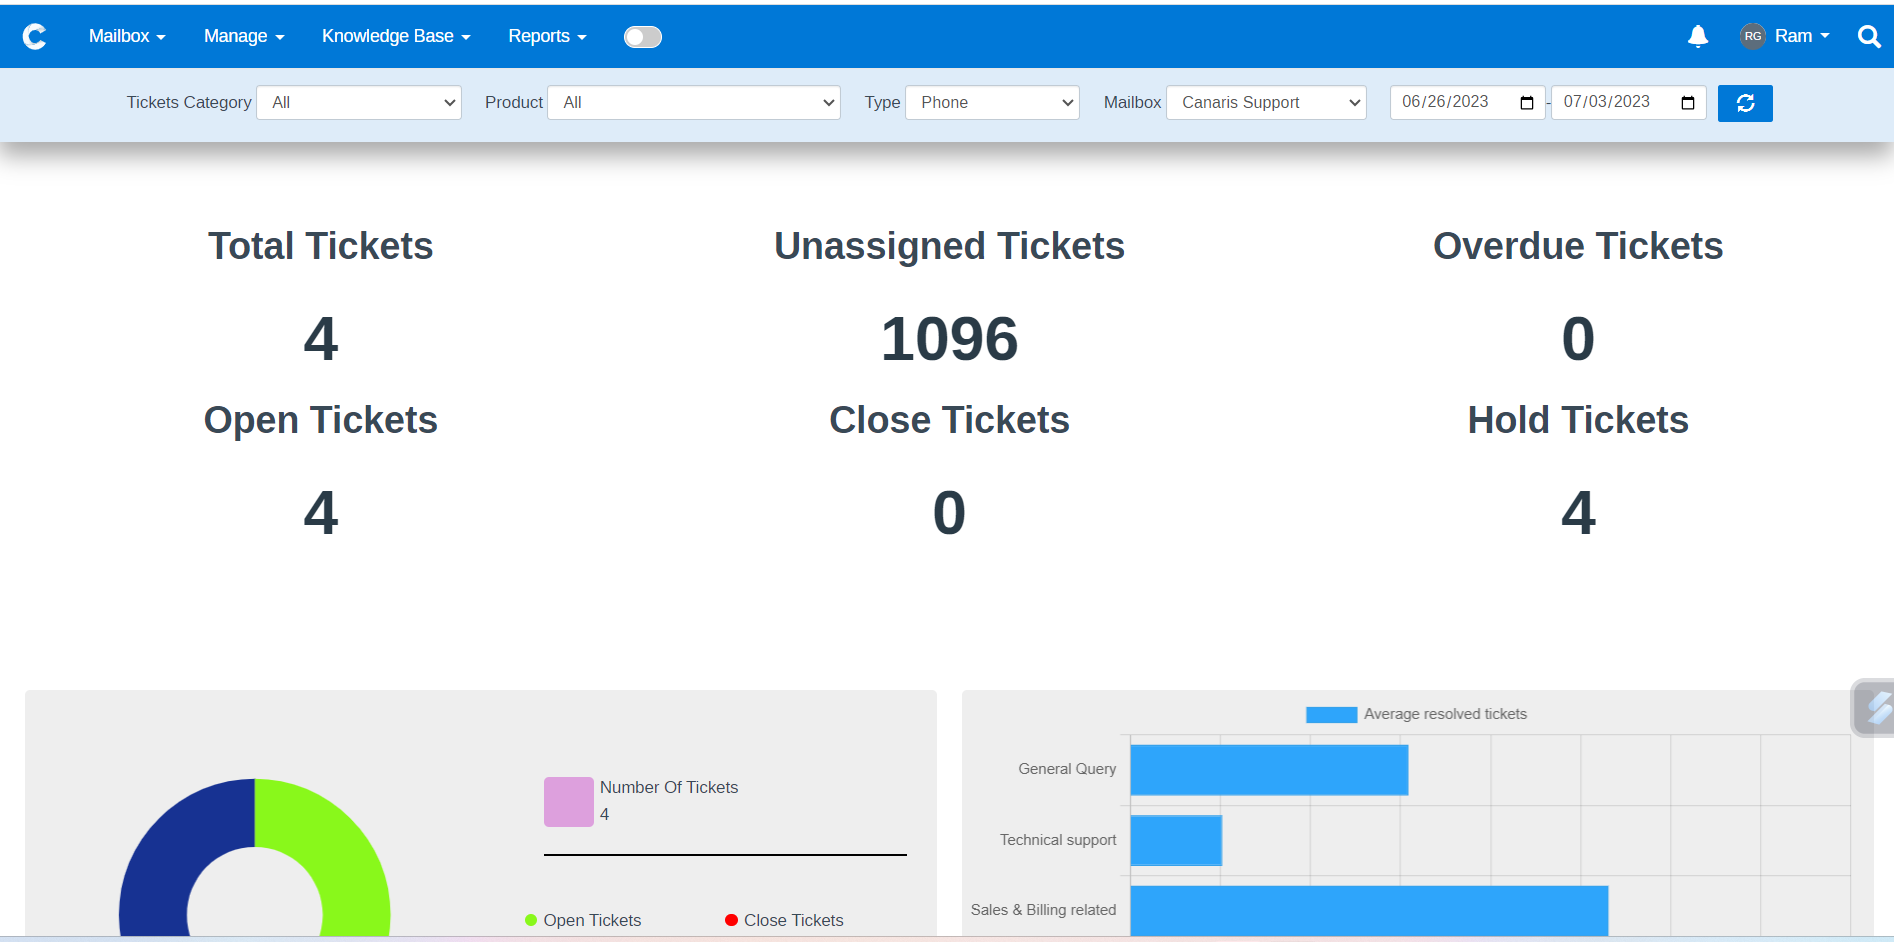Click the General Query axis label

1067,769
